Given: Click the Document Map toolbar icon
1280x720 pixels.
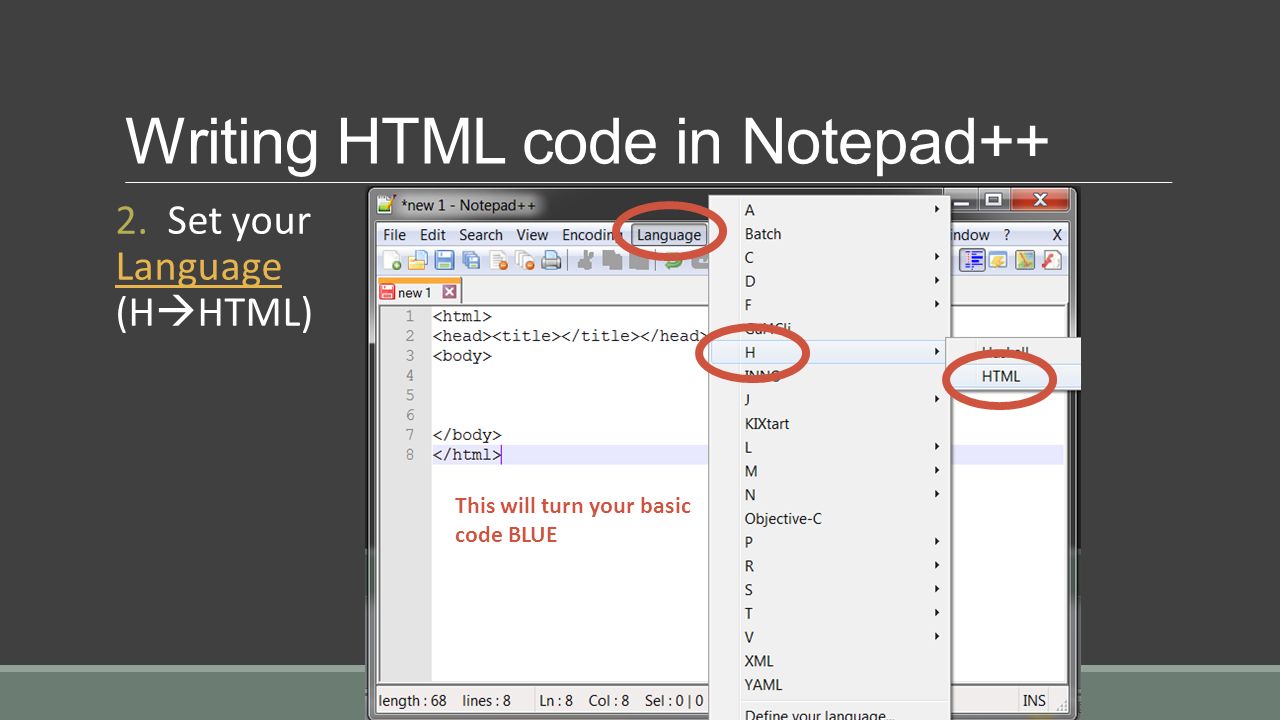Looking at the screenshot, I should pyautogui.click(x=1025, y=260).
